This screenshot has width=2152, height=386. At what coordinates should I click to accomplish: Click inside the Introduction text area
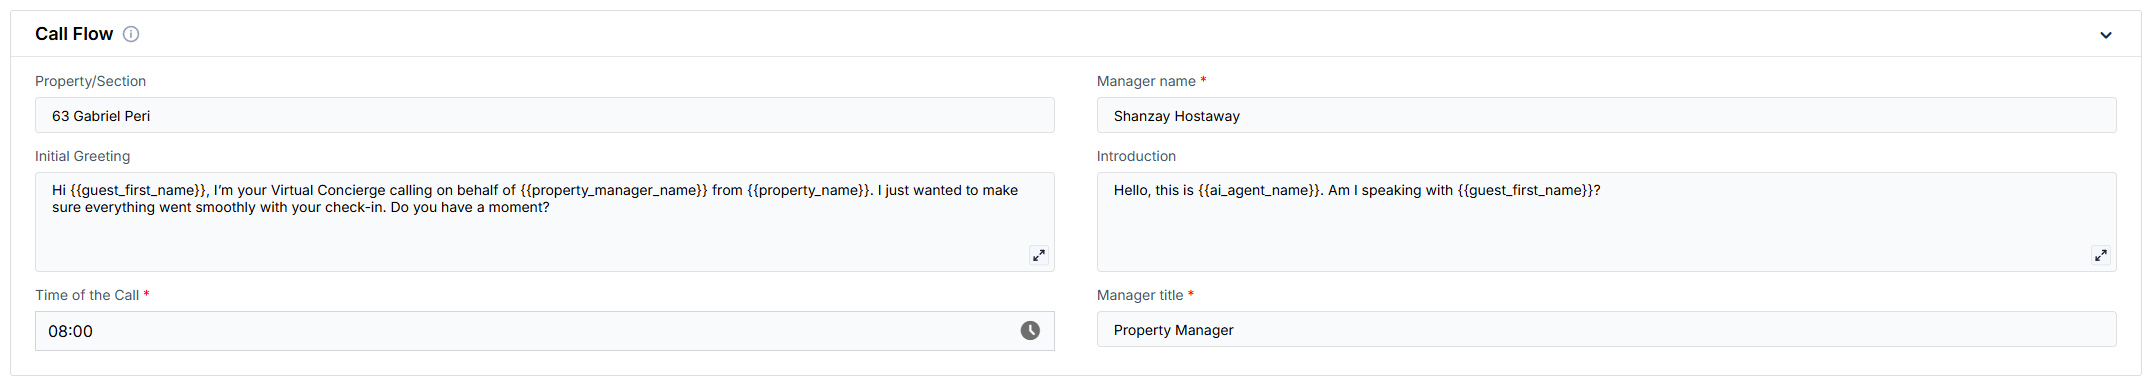(x=1607, y=222)
